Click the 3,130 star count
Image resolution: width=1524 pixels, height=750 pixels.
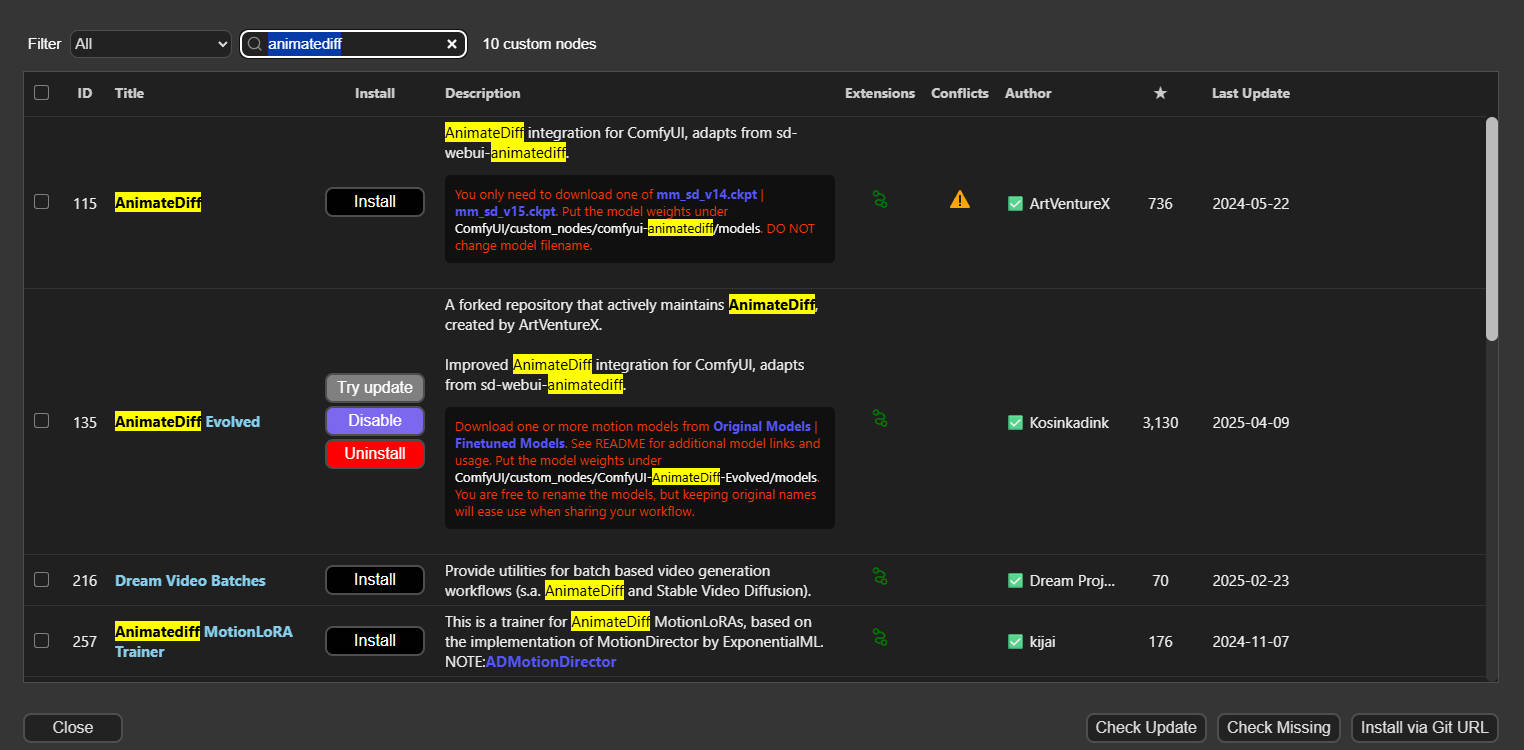[1160, 422]
